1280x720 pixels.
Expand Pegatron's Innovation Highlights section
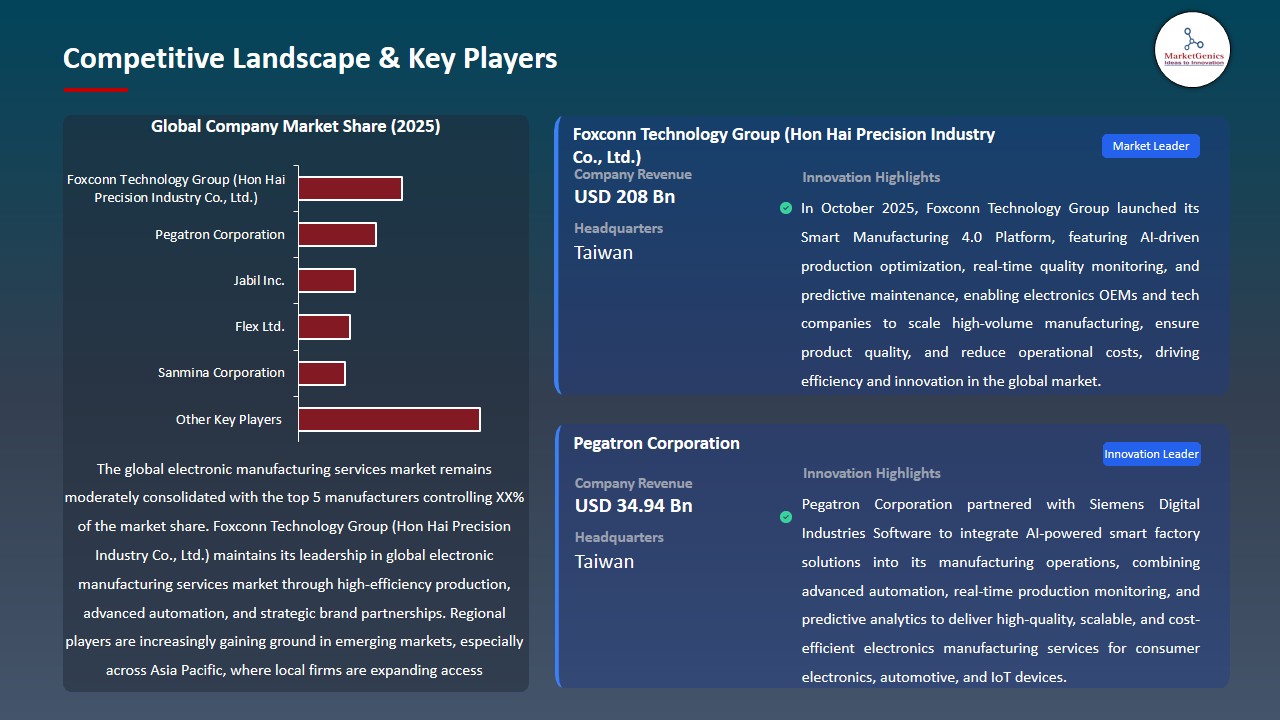tap(870, 473)
